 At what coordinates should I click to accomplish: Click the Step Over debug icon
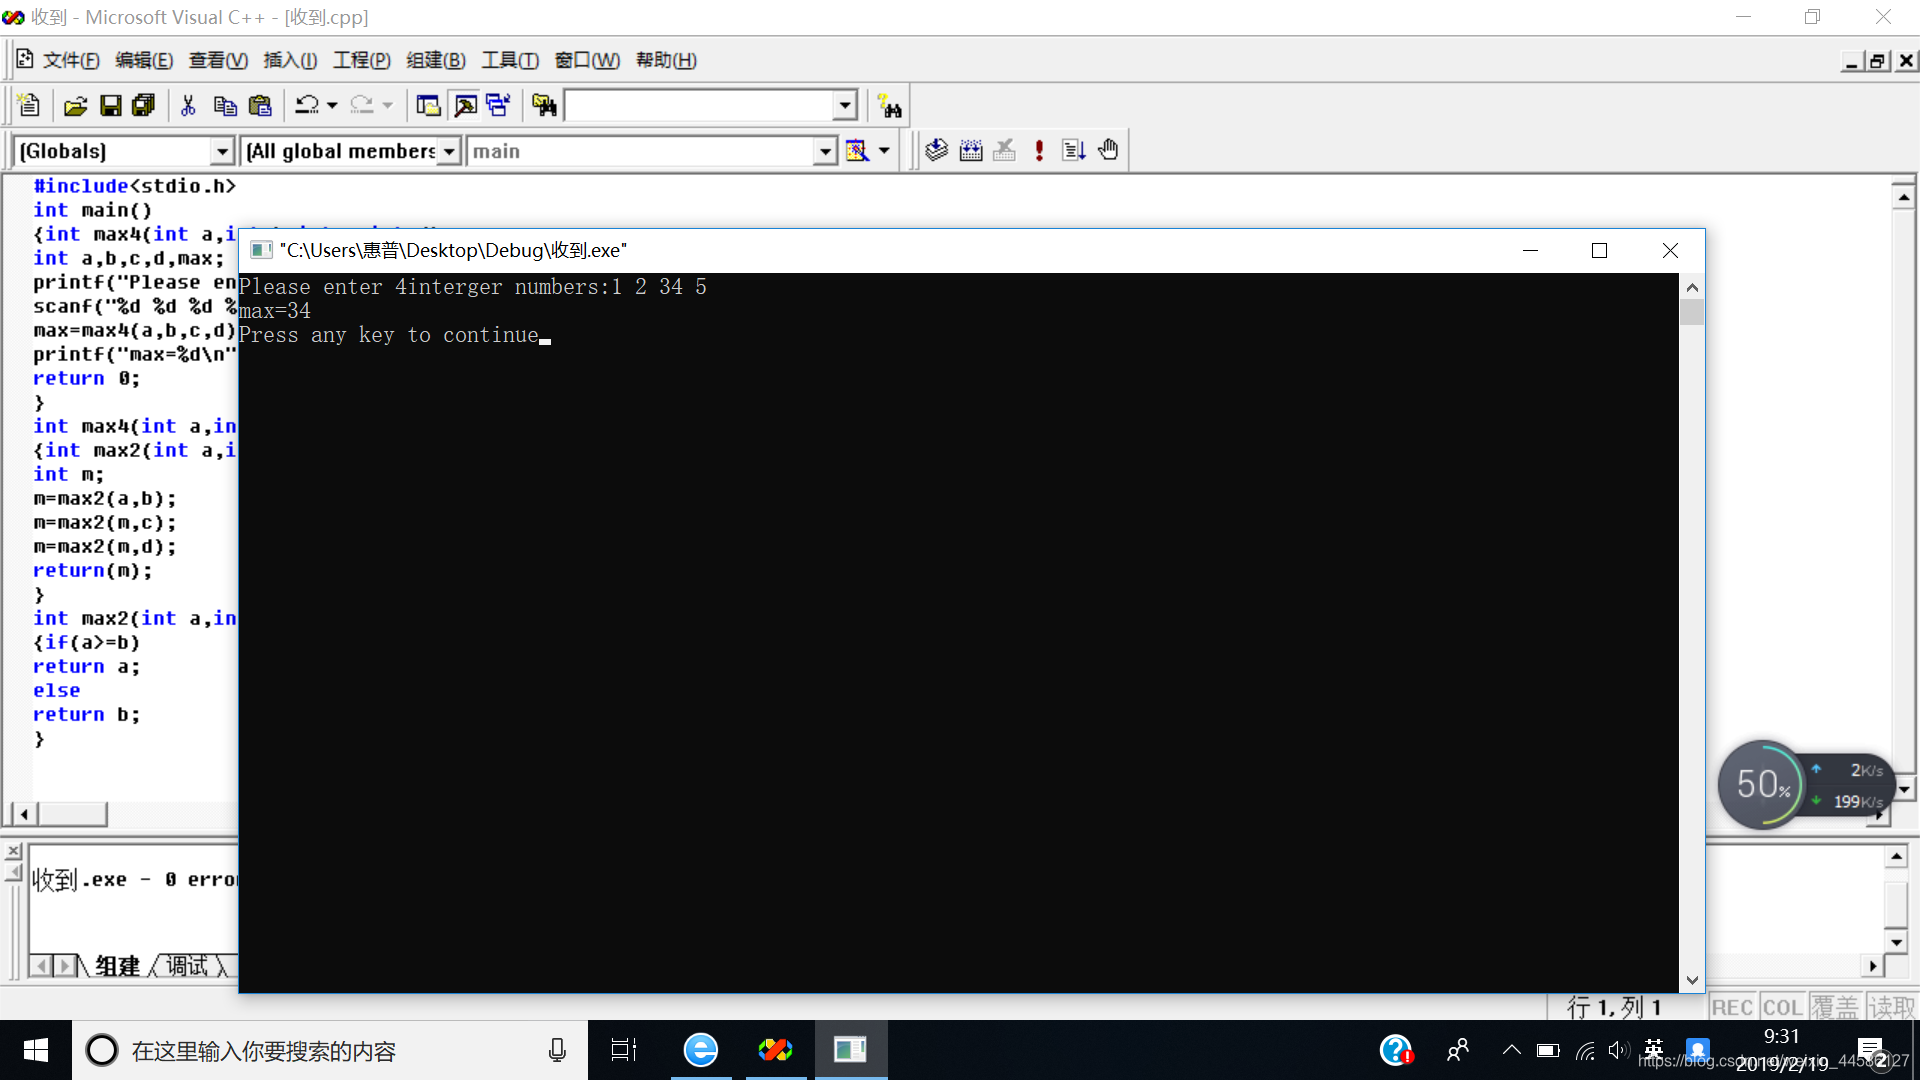1073,149
